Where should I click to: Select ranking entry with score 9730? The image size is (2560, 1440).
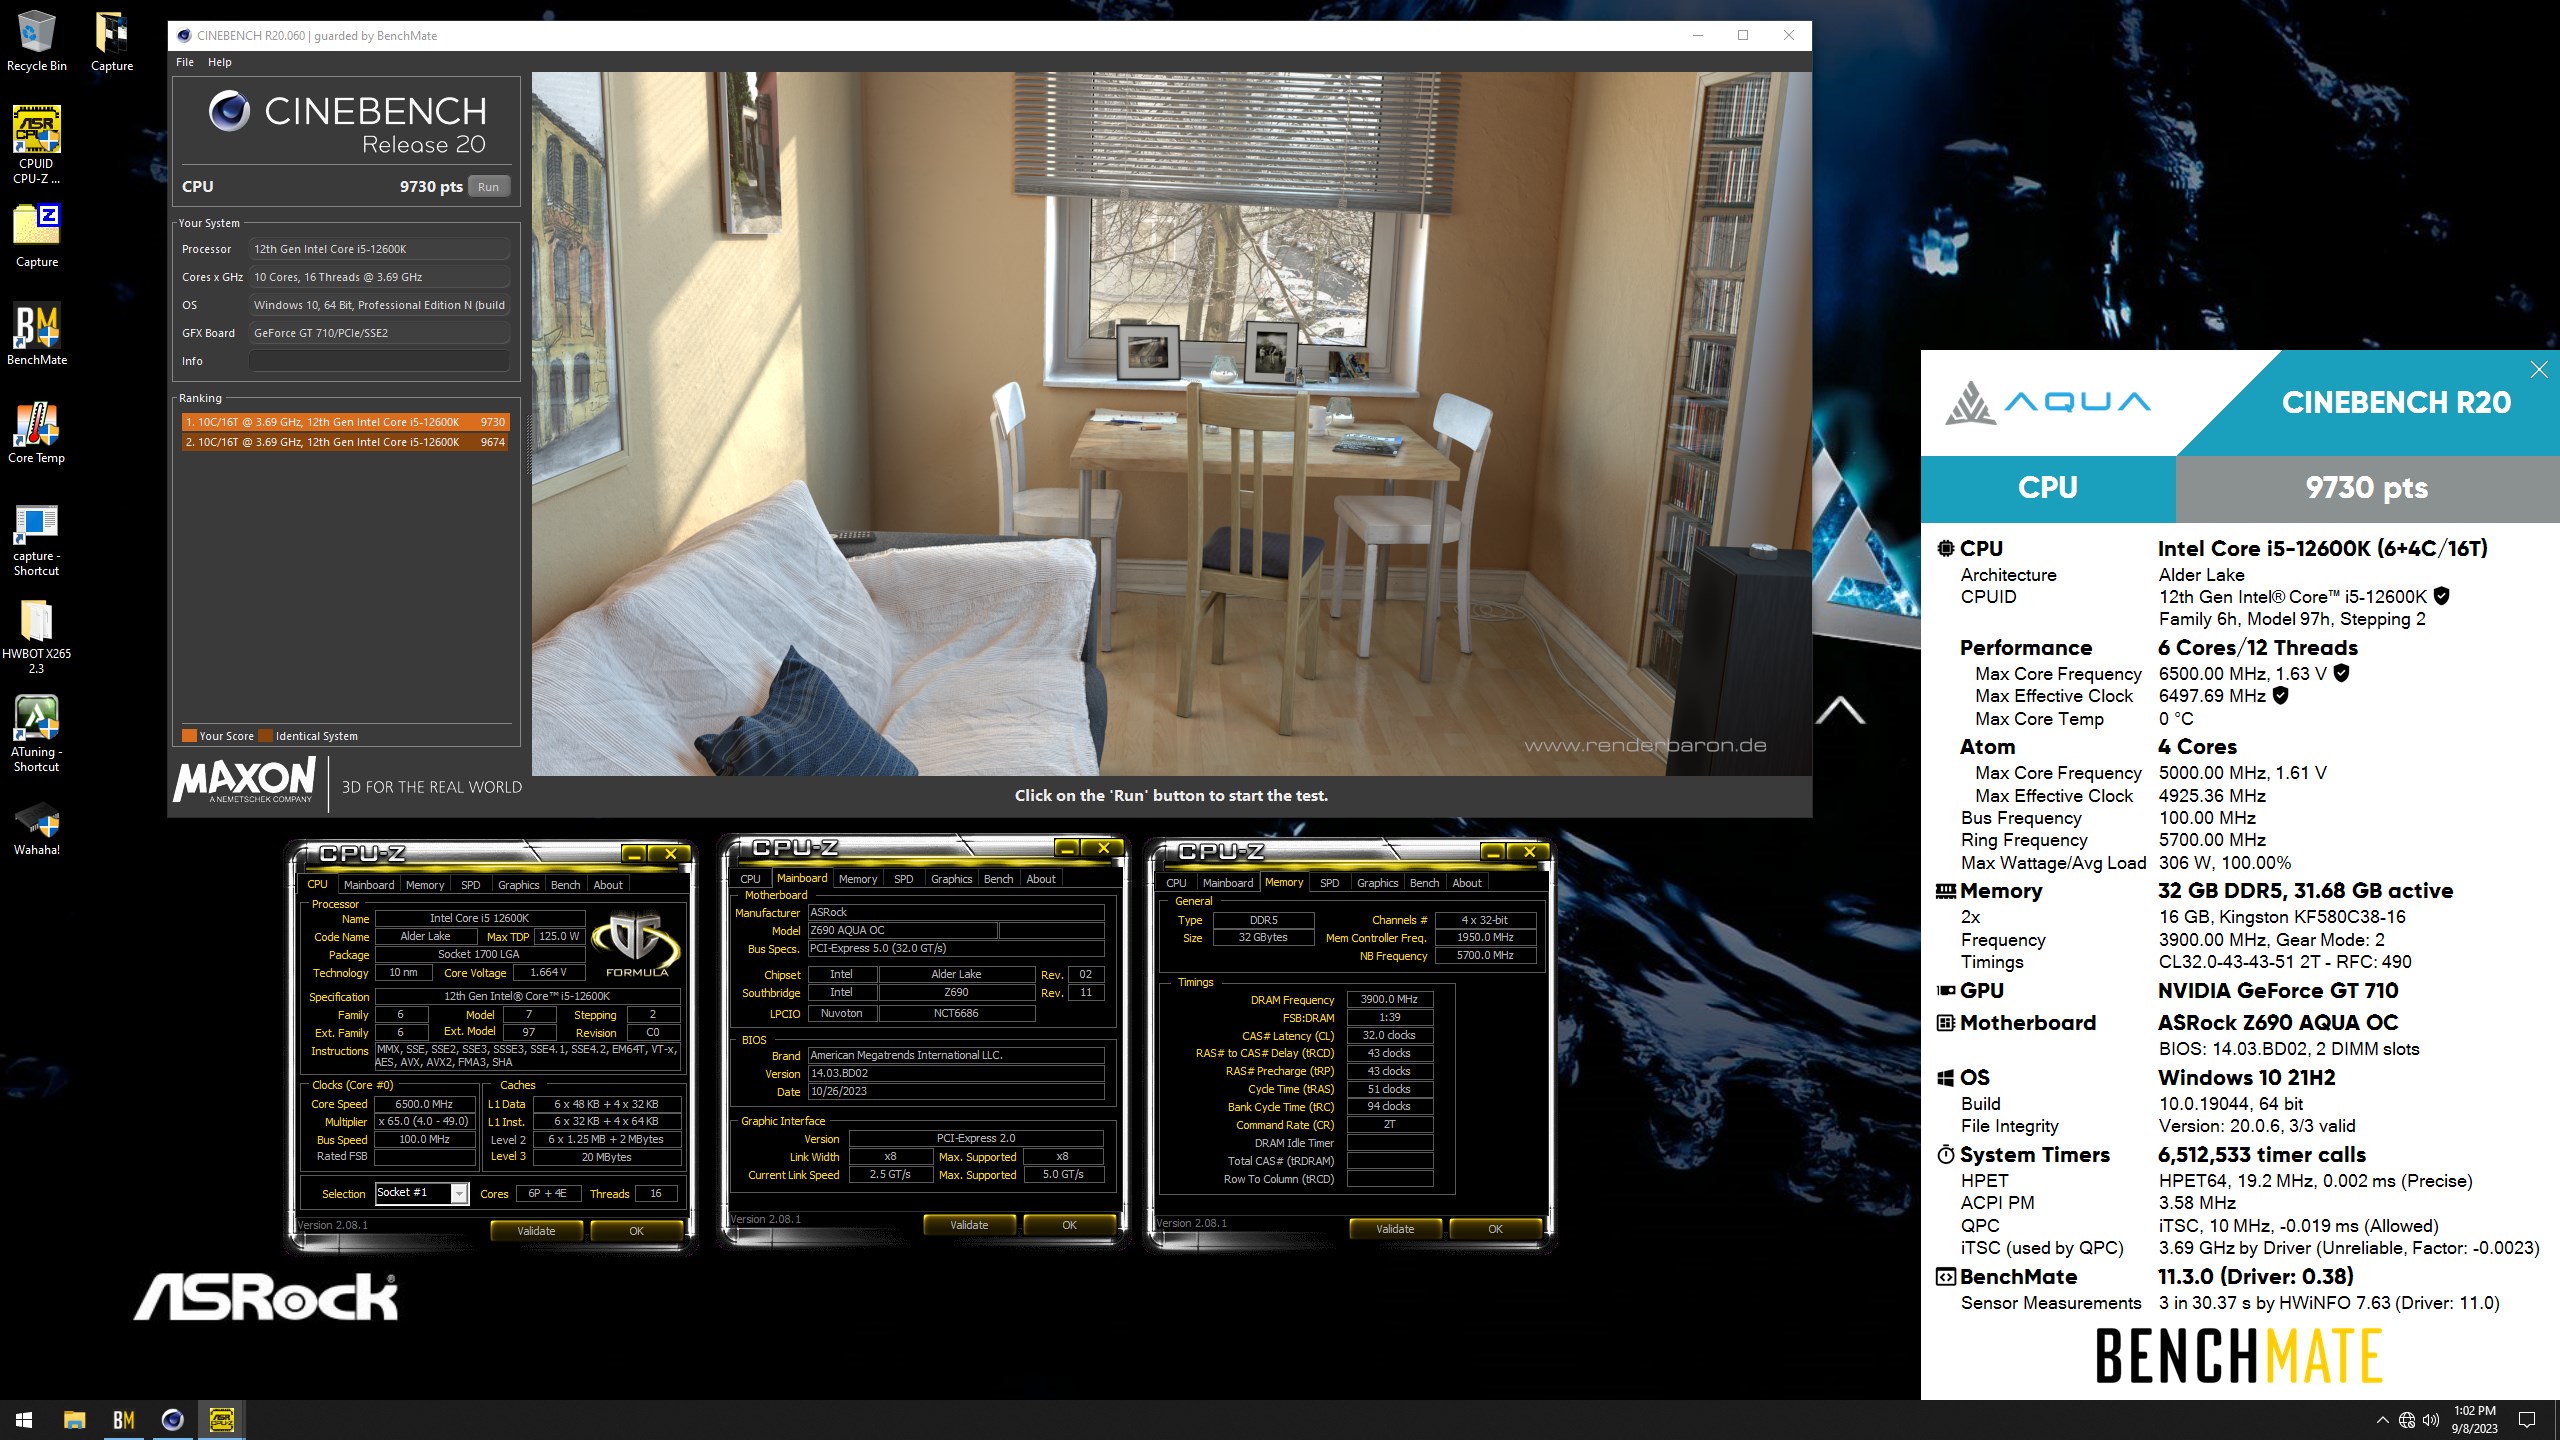(x=345, y=422)
